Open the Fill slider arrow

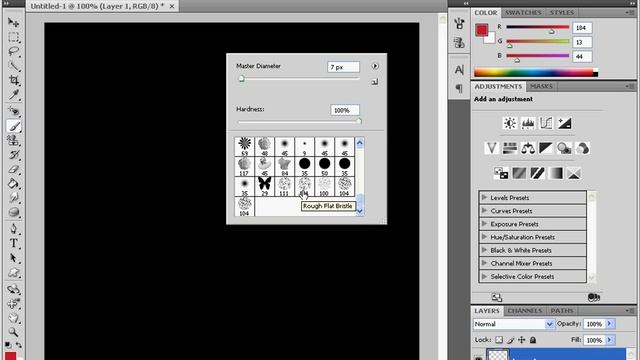[x=610, y=340]
